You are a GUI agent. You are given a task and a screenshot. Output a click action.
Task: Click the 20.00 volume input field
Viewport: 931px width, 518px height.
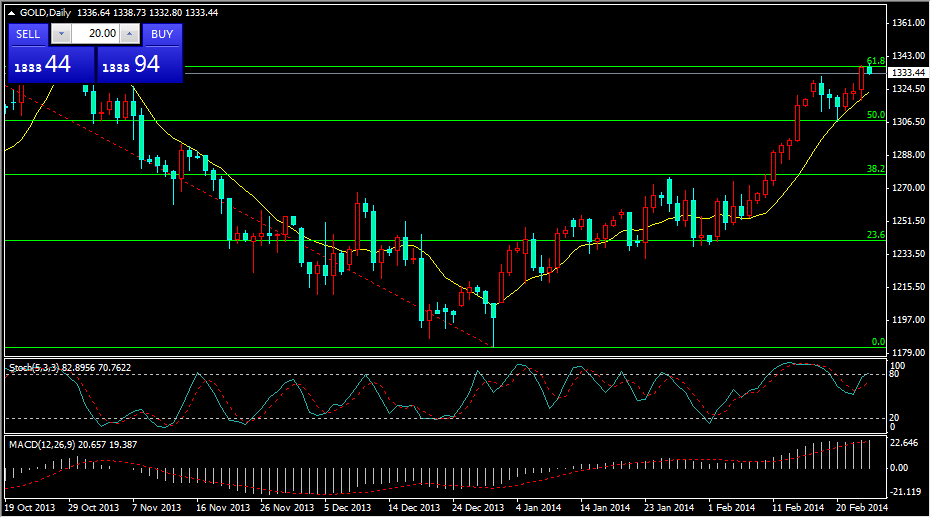(x=96, y=34)
